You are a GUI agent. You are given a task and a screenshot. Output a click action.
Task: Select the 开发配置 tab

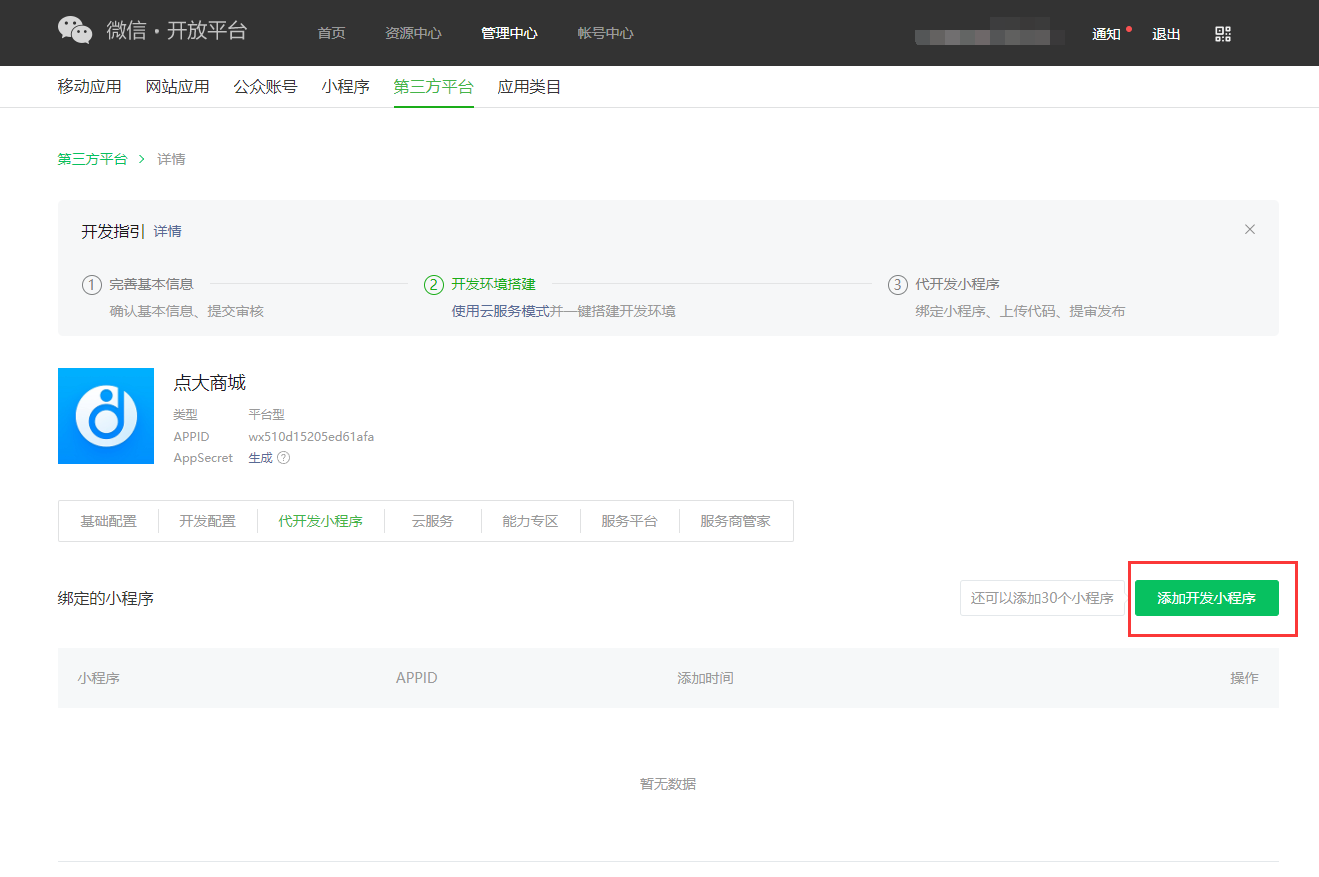[208, 521]
